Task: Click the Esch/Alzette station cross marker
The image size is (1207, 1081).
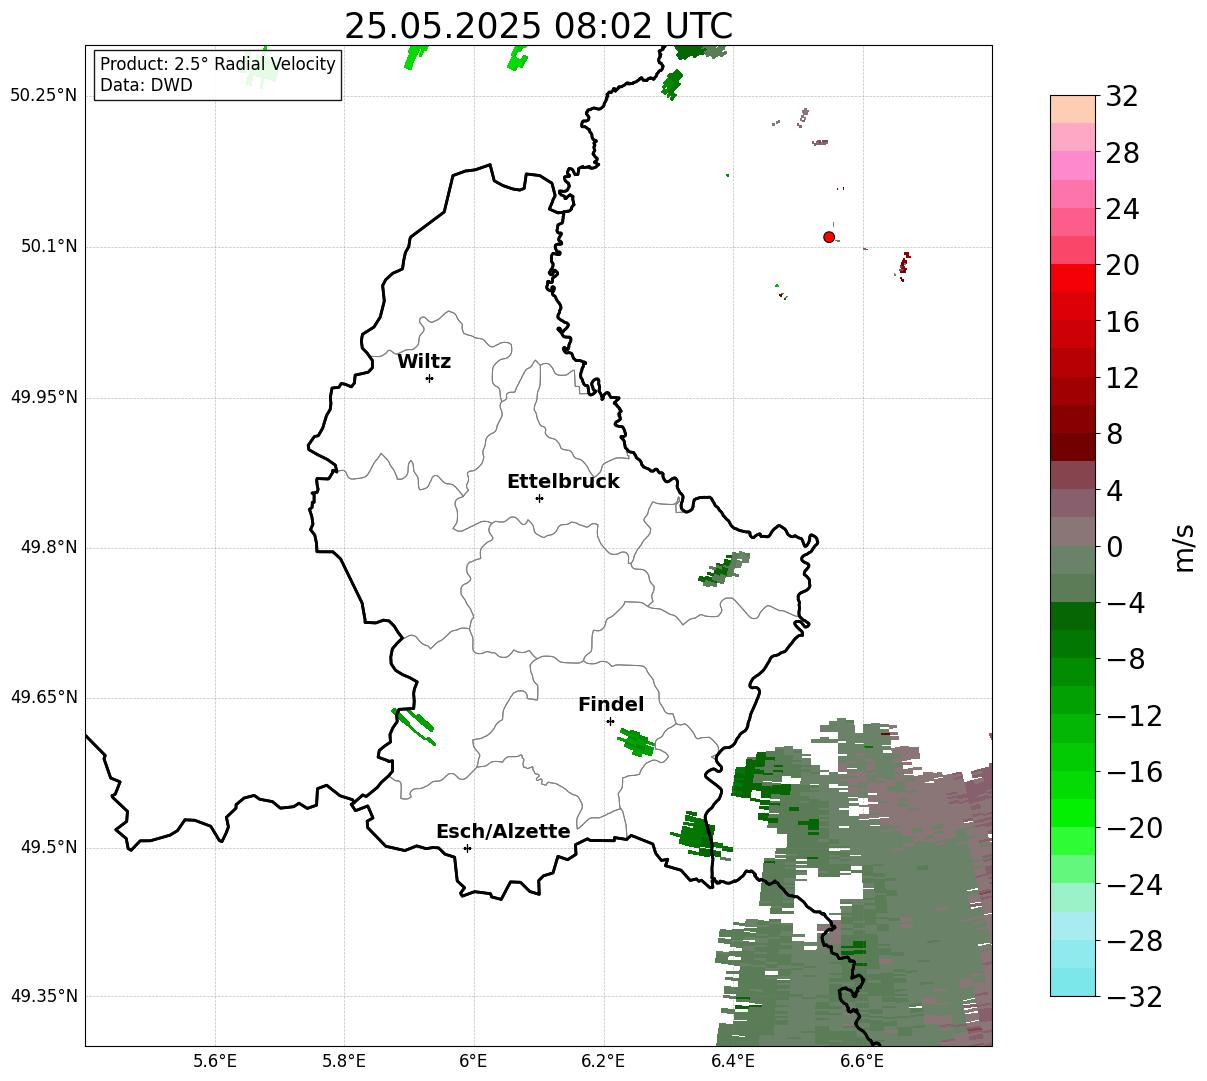Action: (467, 848)
